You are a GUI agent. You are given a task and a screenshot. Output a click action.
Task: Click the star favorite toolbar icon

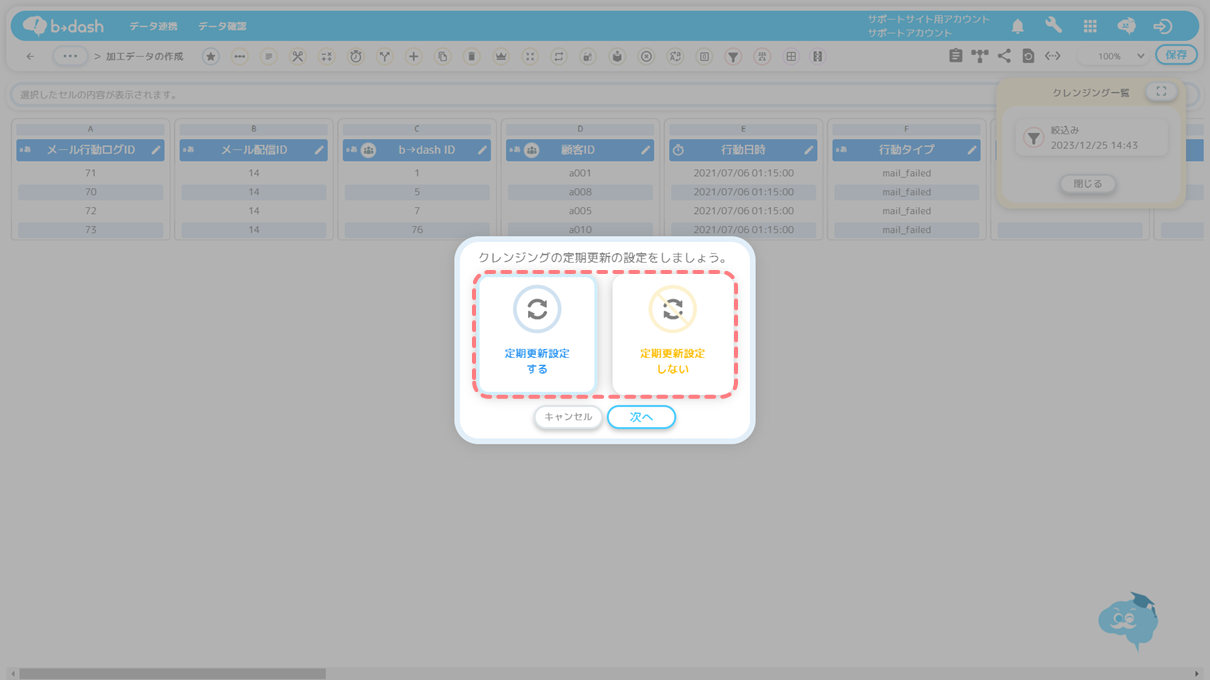(211, 57)
